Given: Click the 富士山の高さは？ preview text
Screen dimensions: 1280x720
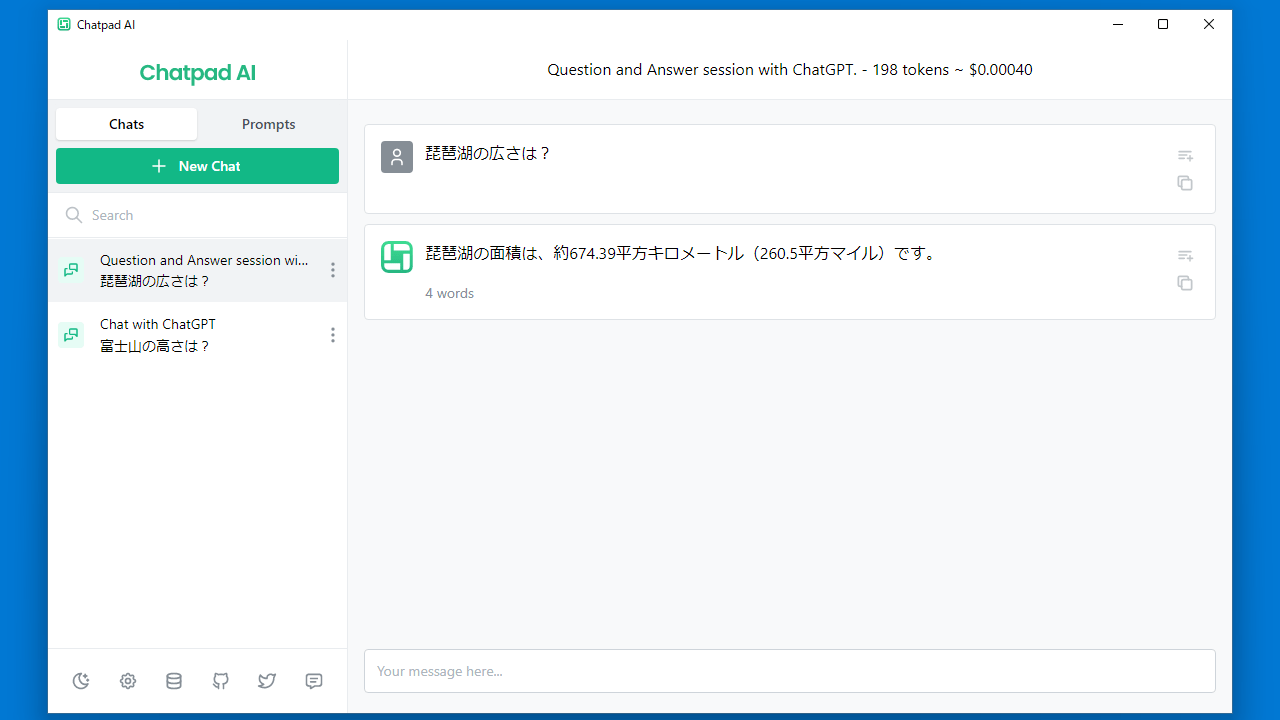Looking at the screenshot, I should point(155,346).
